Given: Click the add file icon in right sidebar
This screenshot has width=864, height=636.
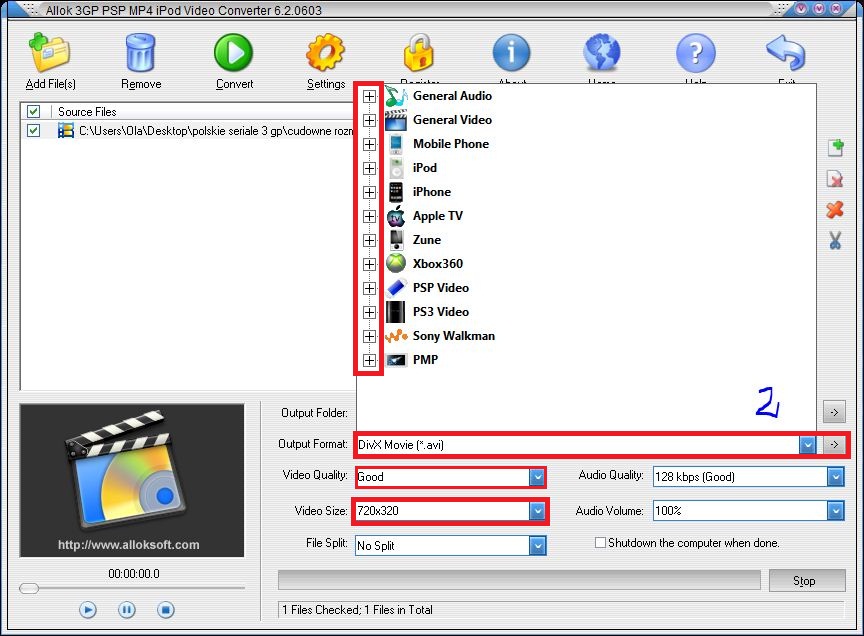Looking at the screenshot, I should (x=835, y=148).
